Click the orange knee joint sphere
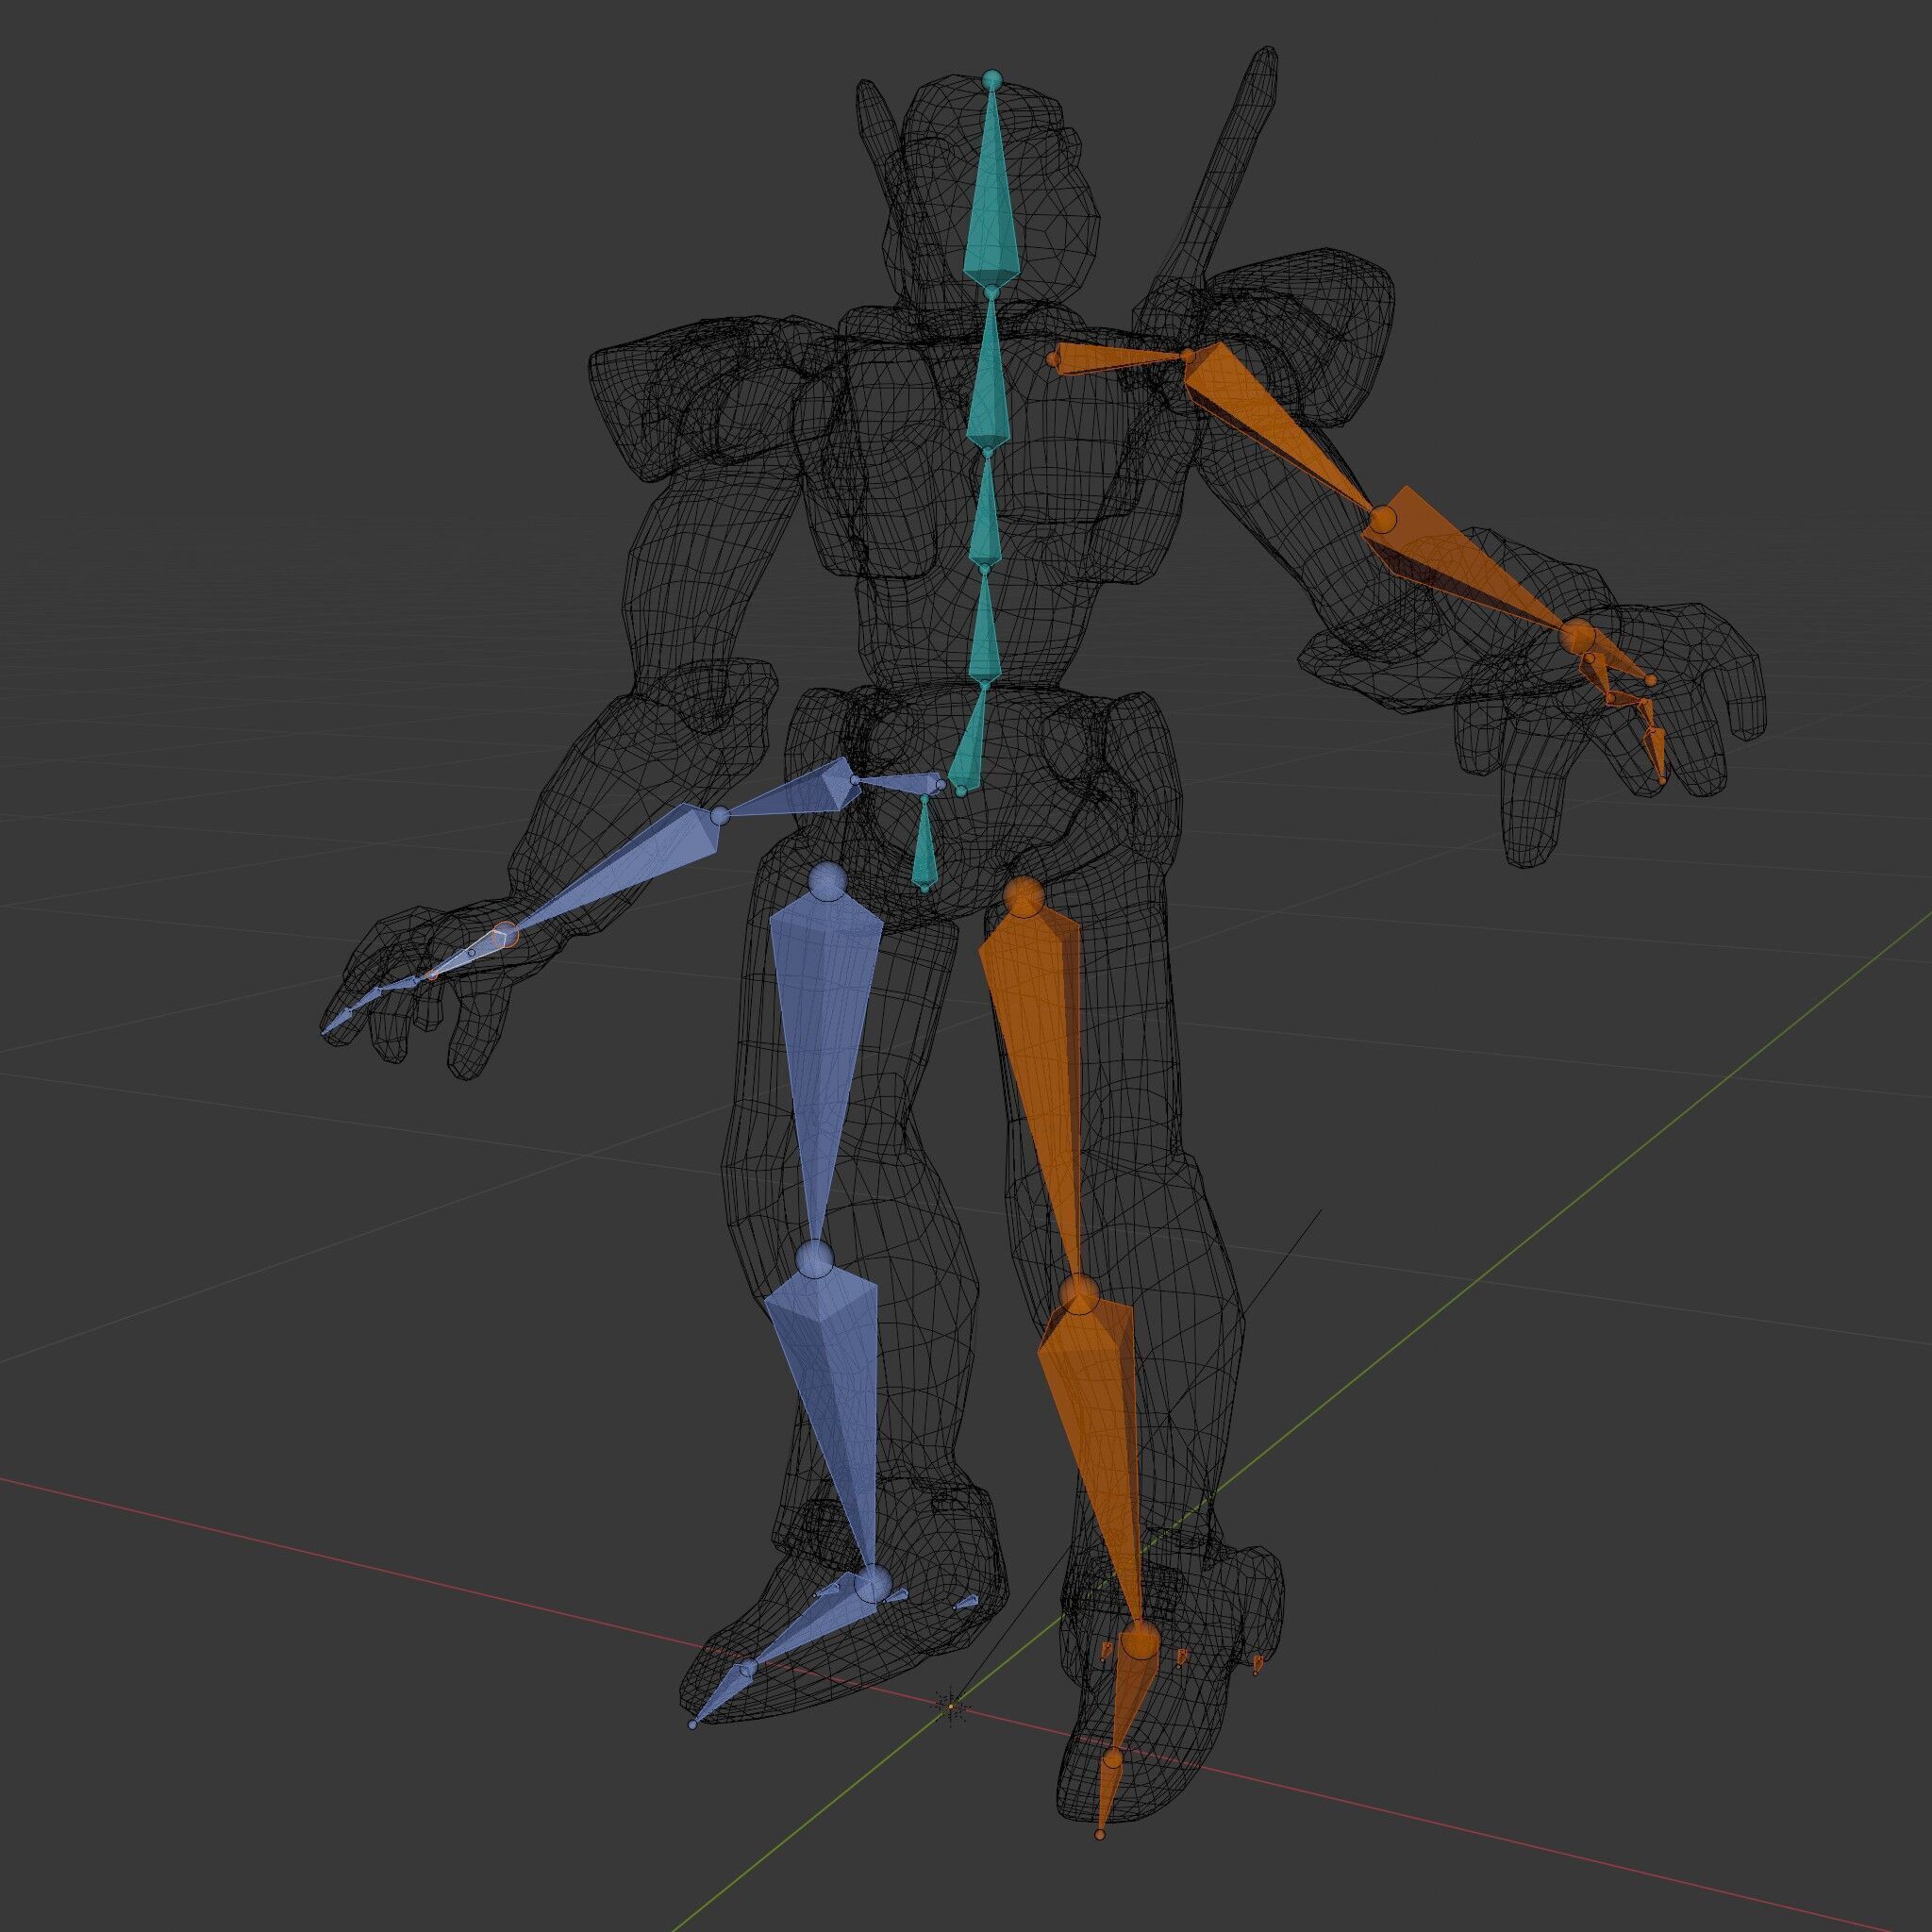 coord(1078,1295)
